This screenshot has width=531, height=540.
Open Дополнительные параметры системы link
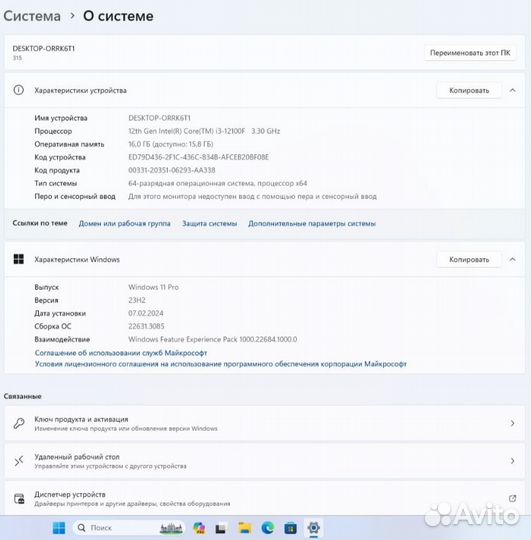(x=312, y=224)
